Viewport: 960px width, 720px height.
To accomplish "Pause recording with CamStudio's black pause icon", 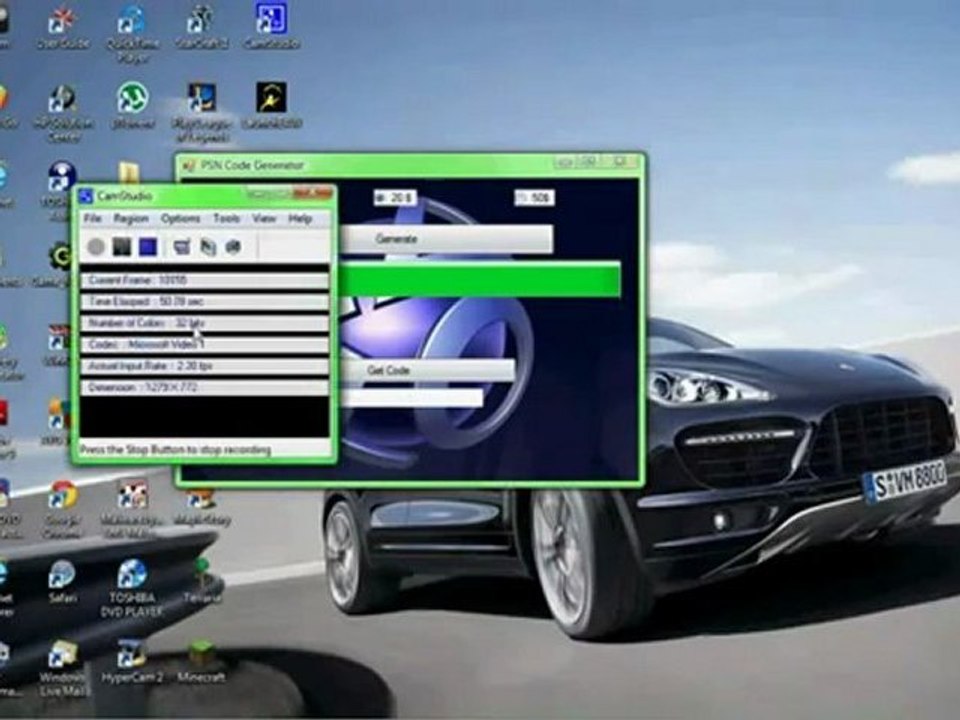I will [121, 247].
